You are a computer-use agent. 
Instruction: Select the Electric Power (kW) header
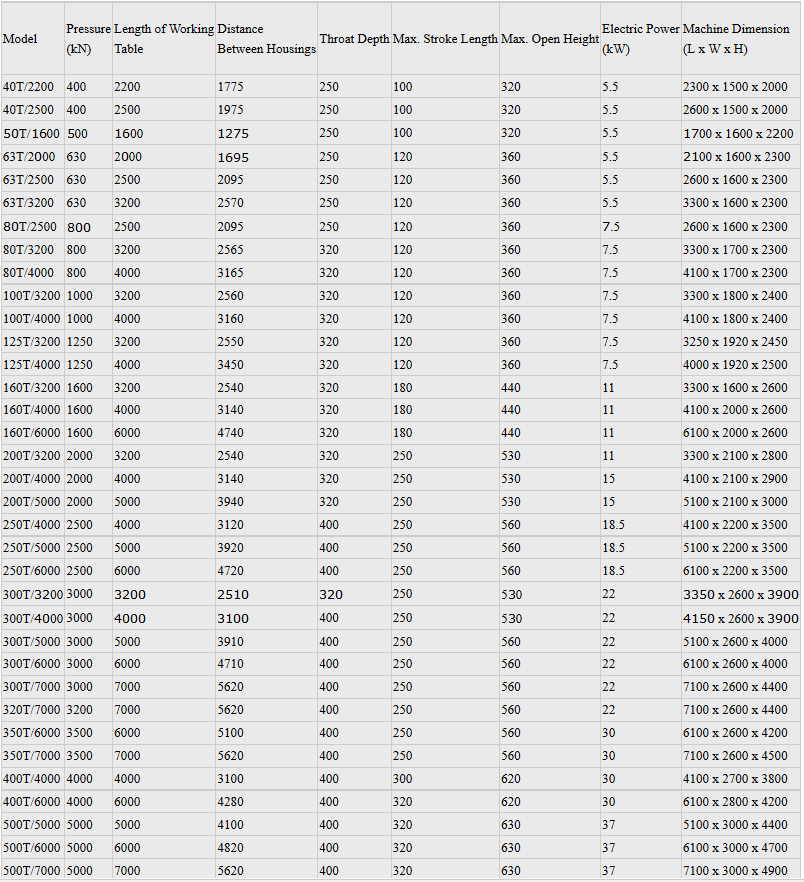641,39
